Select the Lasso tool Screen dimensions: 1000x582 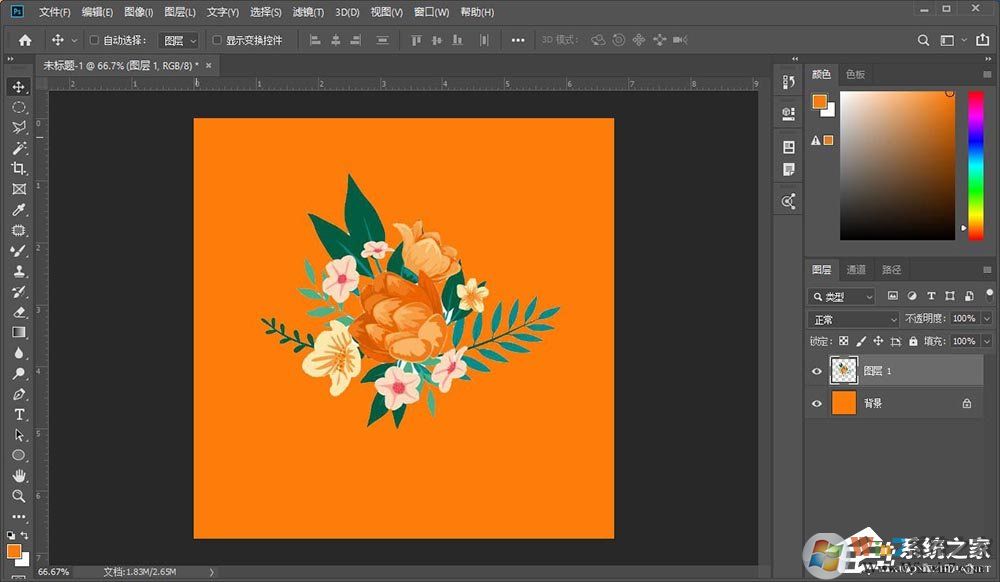[18, 127]
